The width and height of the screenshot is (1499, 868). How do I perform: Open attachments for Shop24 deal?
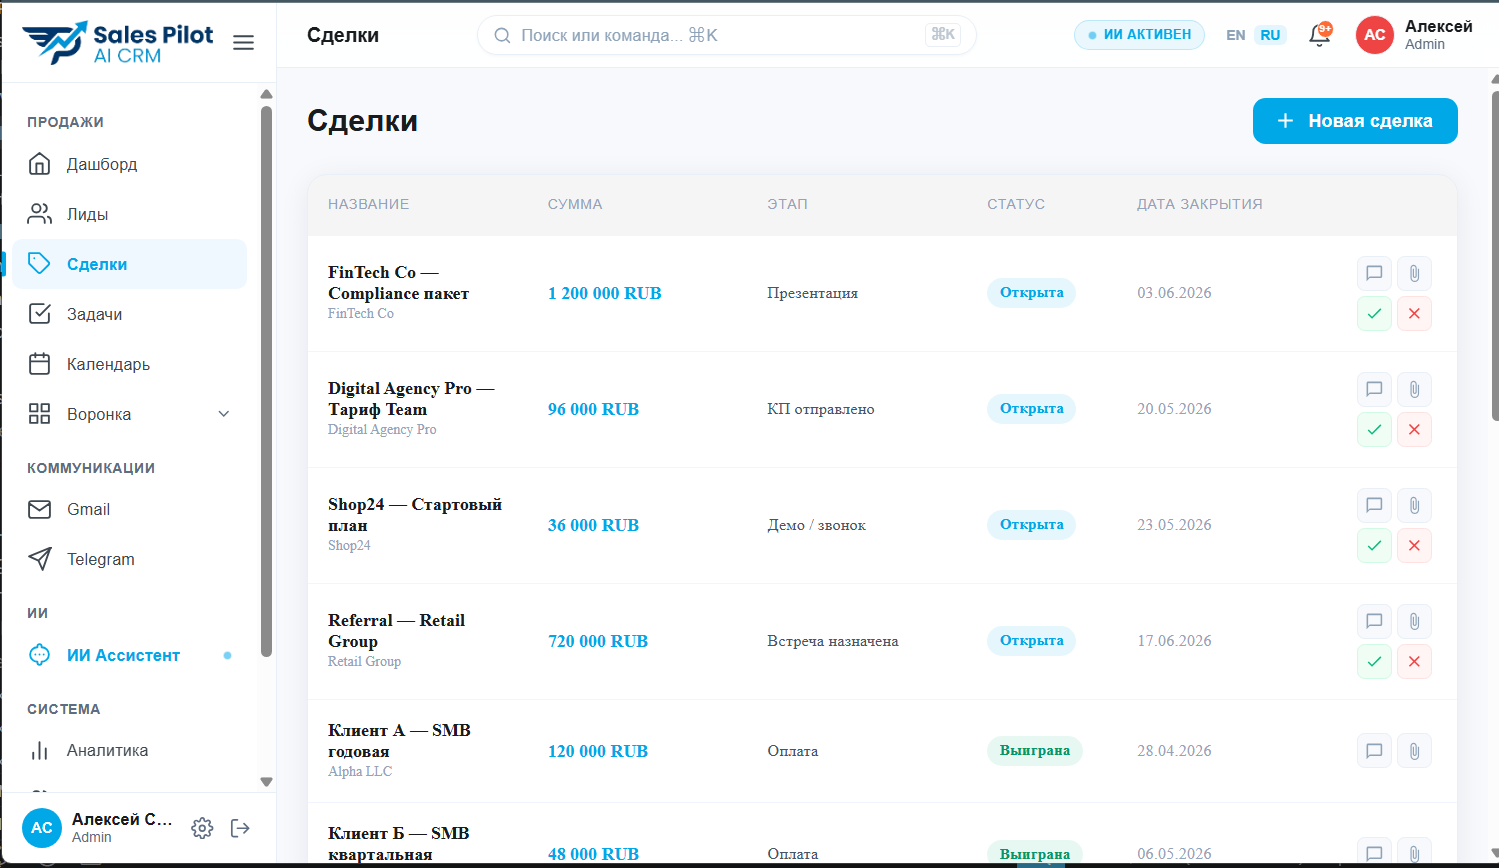click(x=1414, y=505)
